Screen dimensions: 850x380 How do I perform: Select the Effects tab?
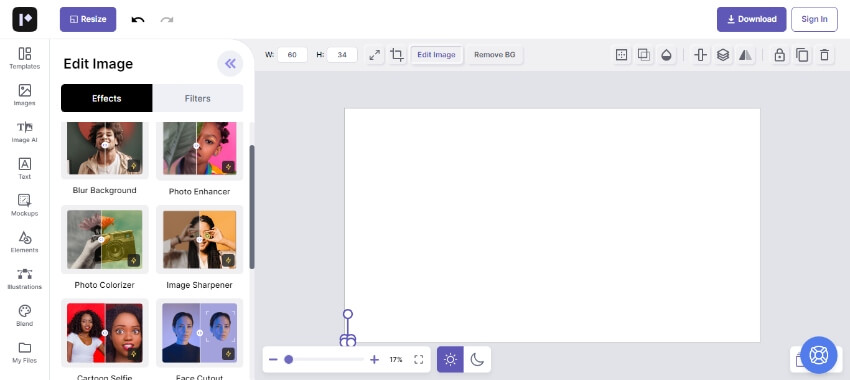(107, 98)
